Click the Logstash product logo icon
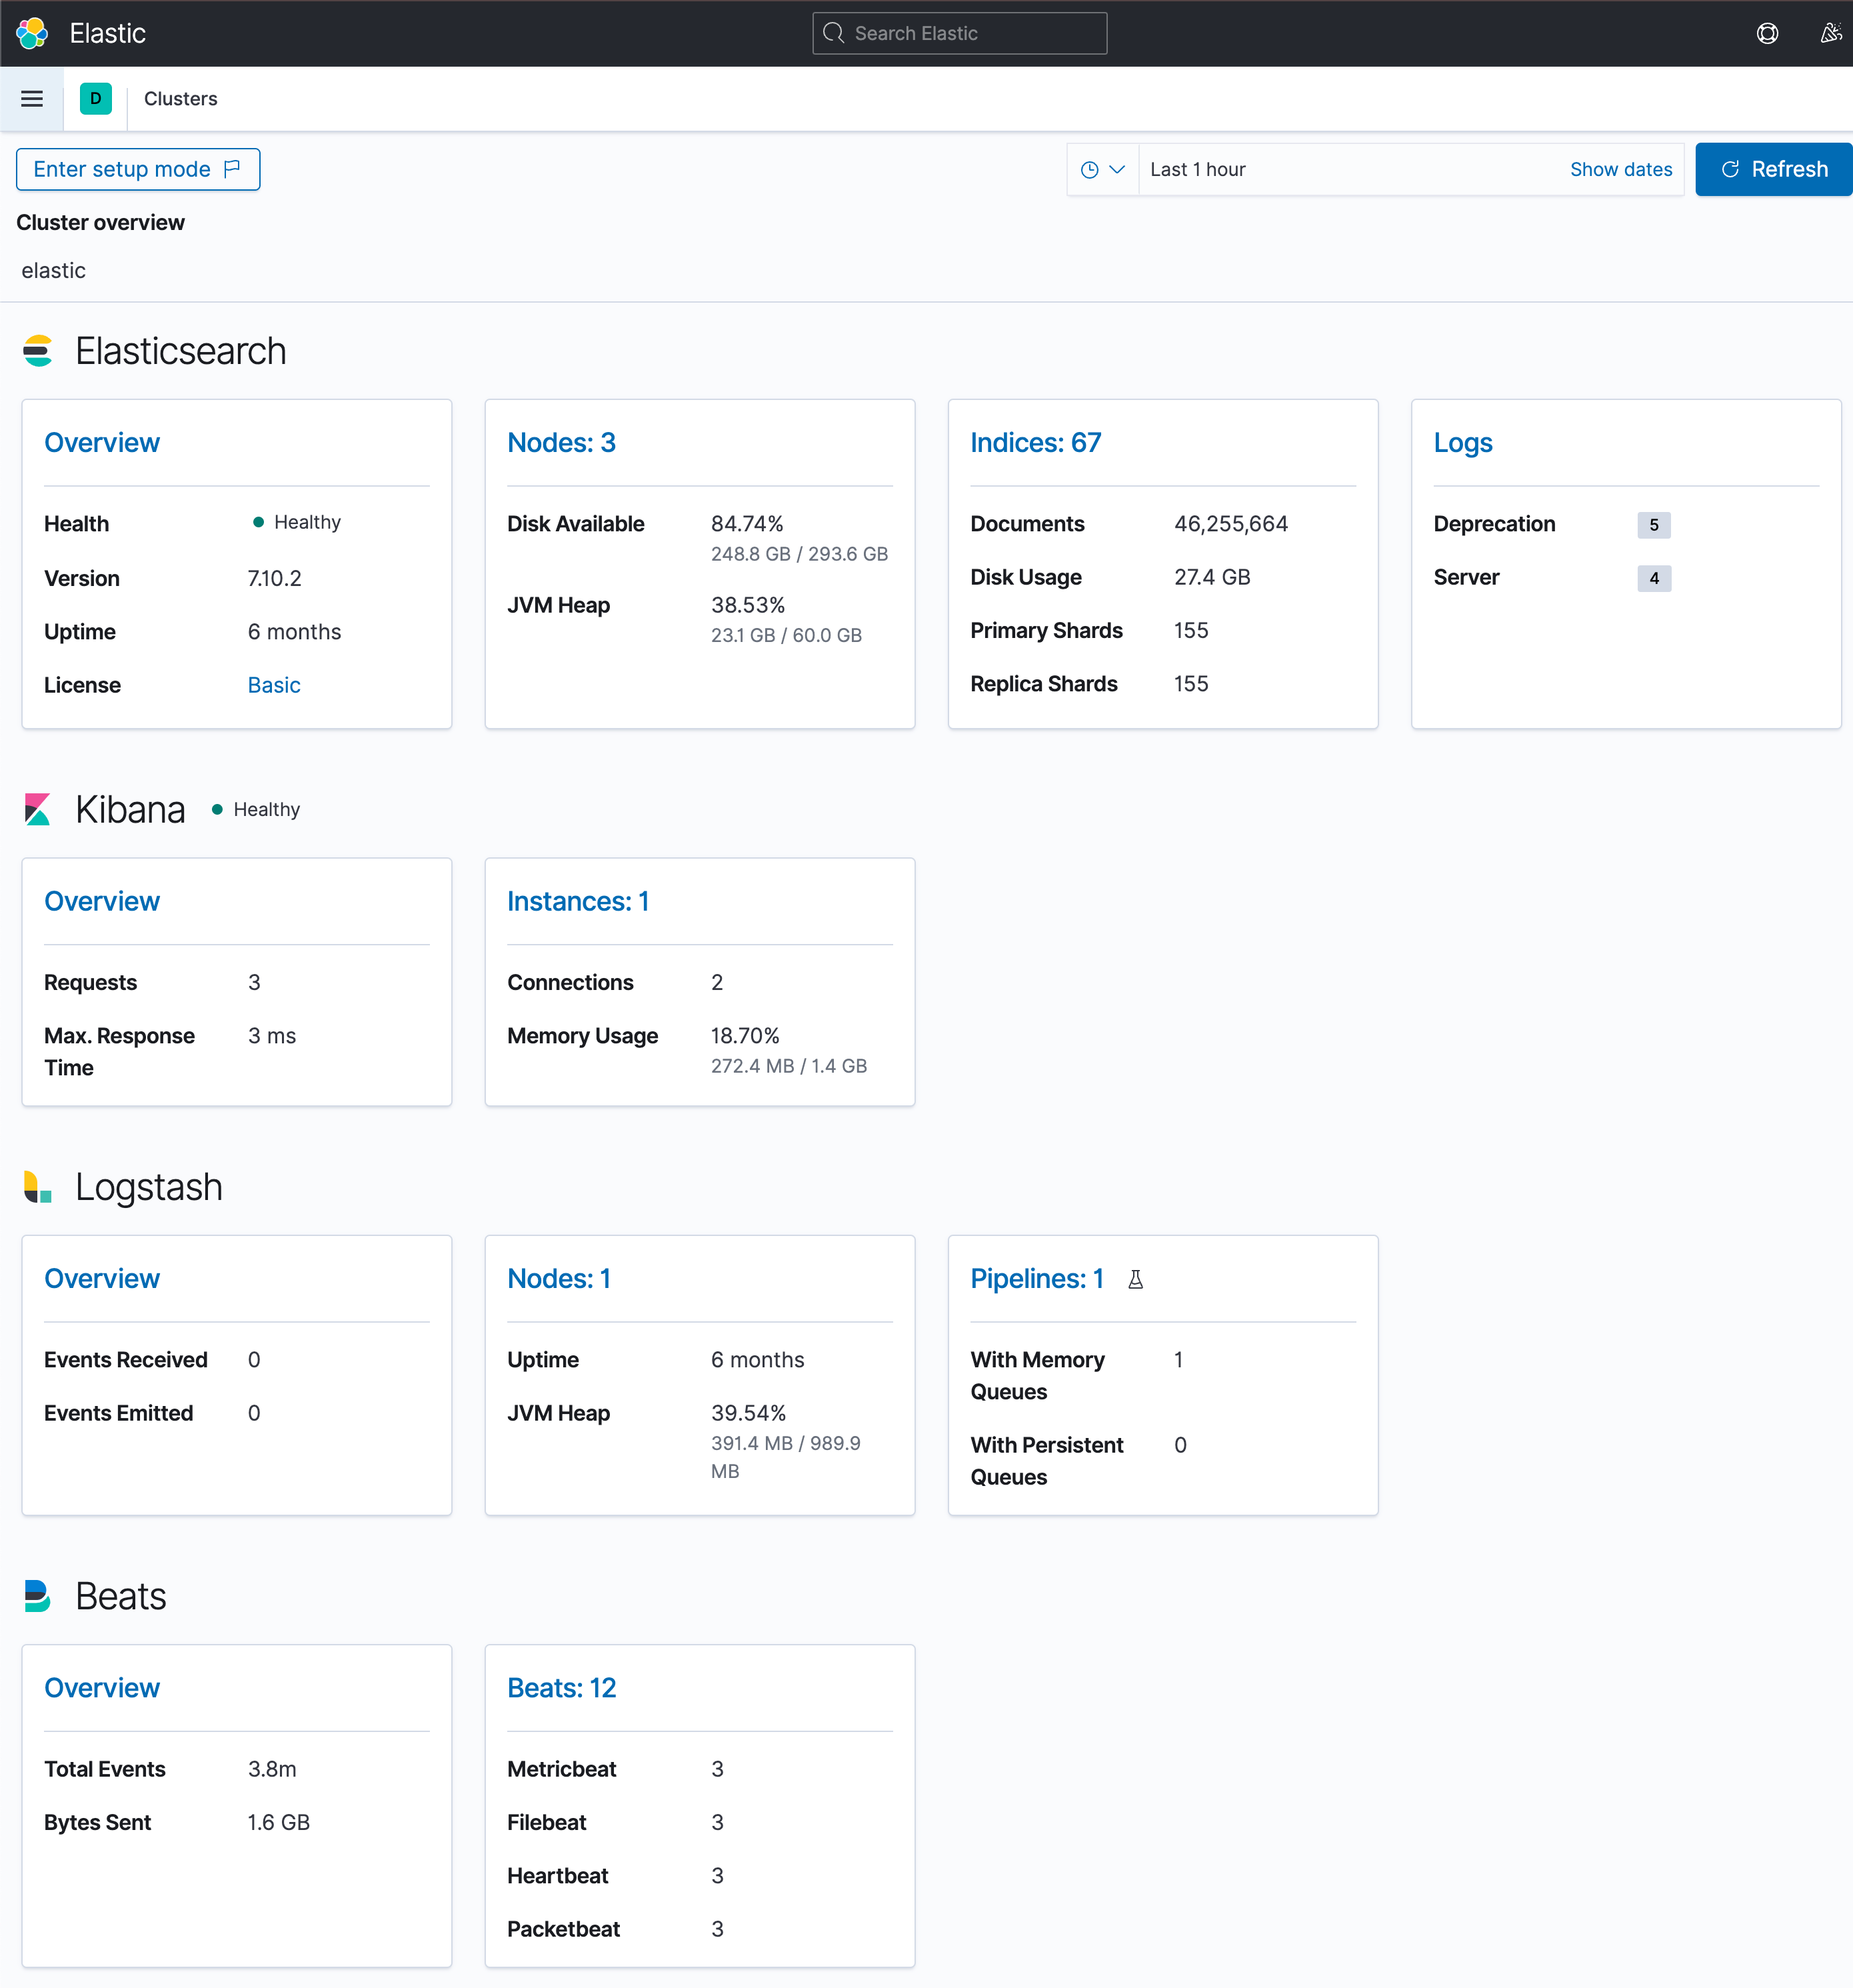 [38, 1187]
